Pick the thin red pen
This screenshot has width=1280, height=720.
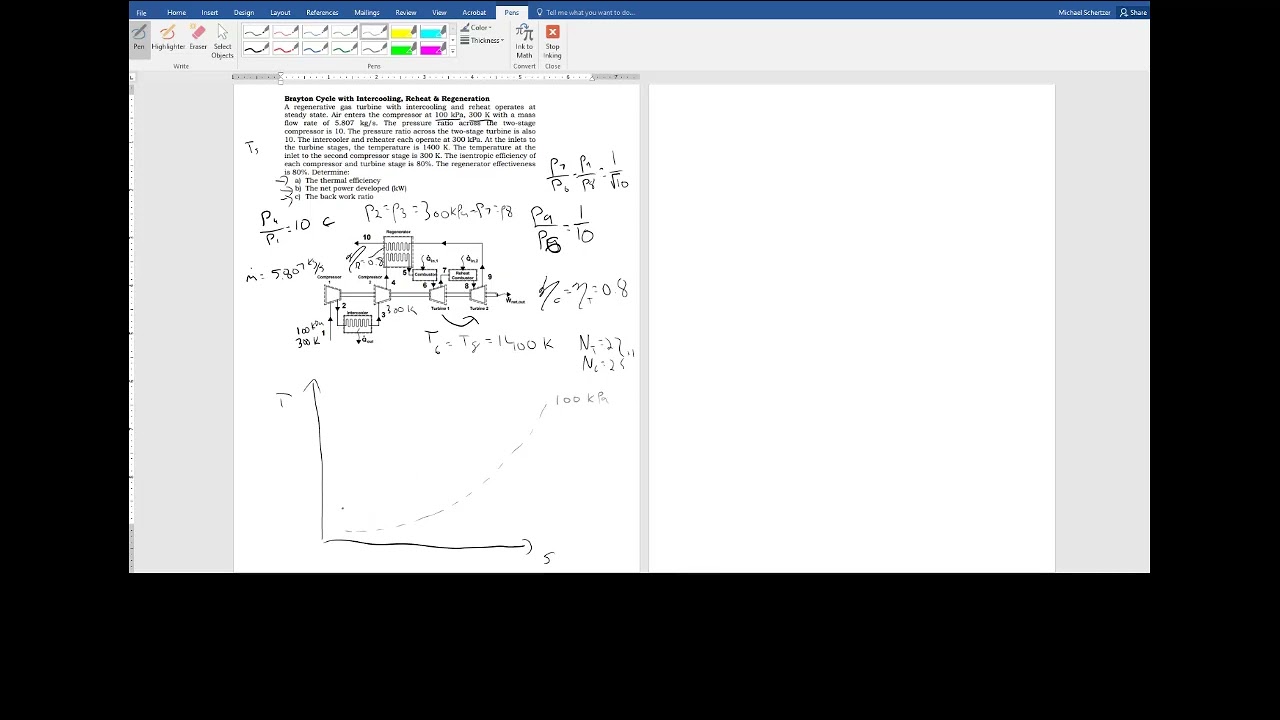[285, 32]
